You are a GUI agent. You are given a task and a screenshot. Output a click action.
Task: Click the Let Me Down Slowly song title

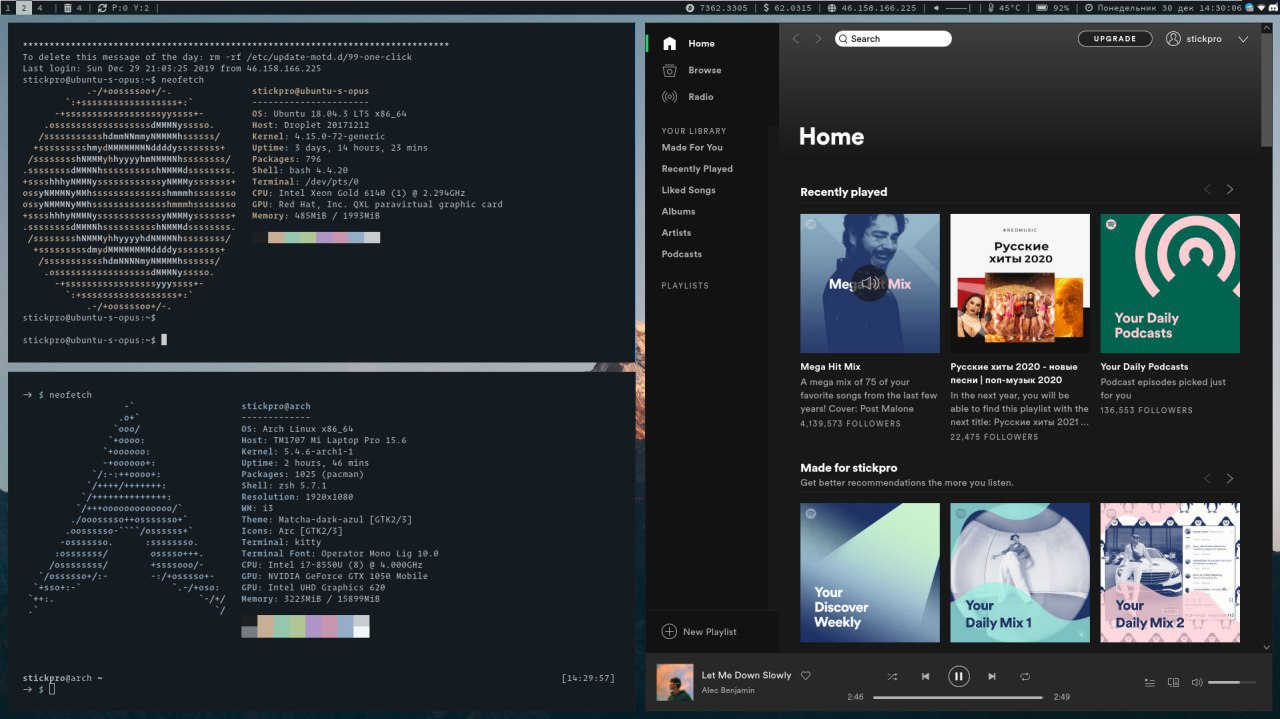[x=746, y=676]
